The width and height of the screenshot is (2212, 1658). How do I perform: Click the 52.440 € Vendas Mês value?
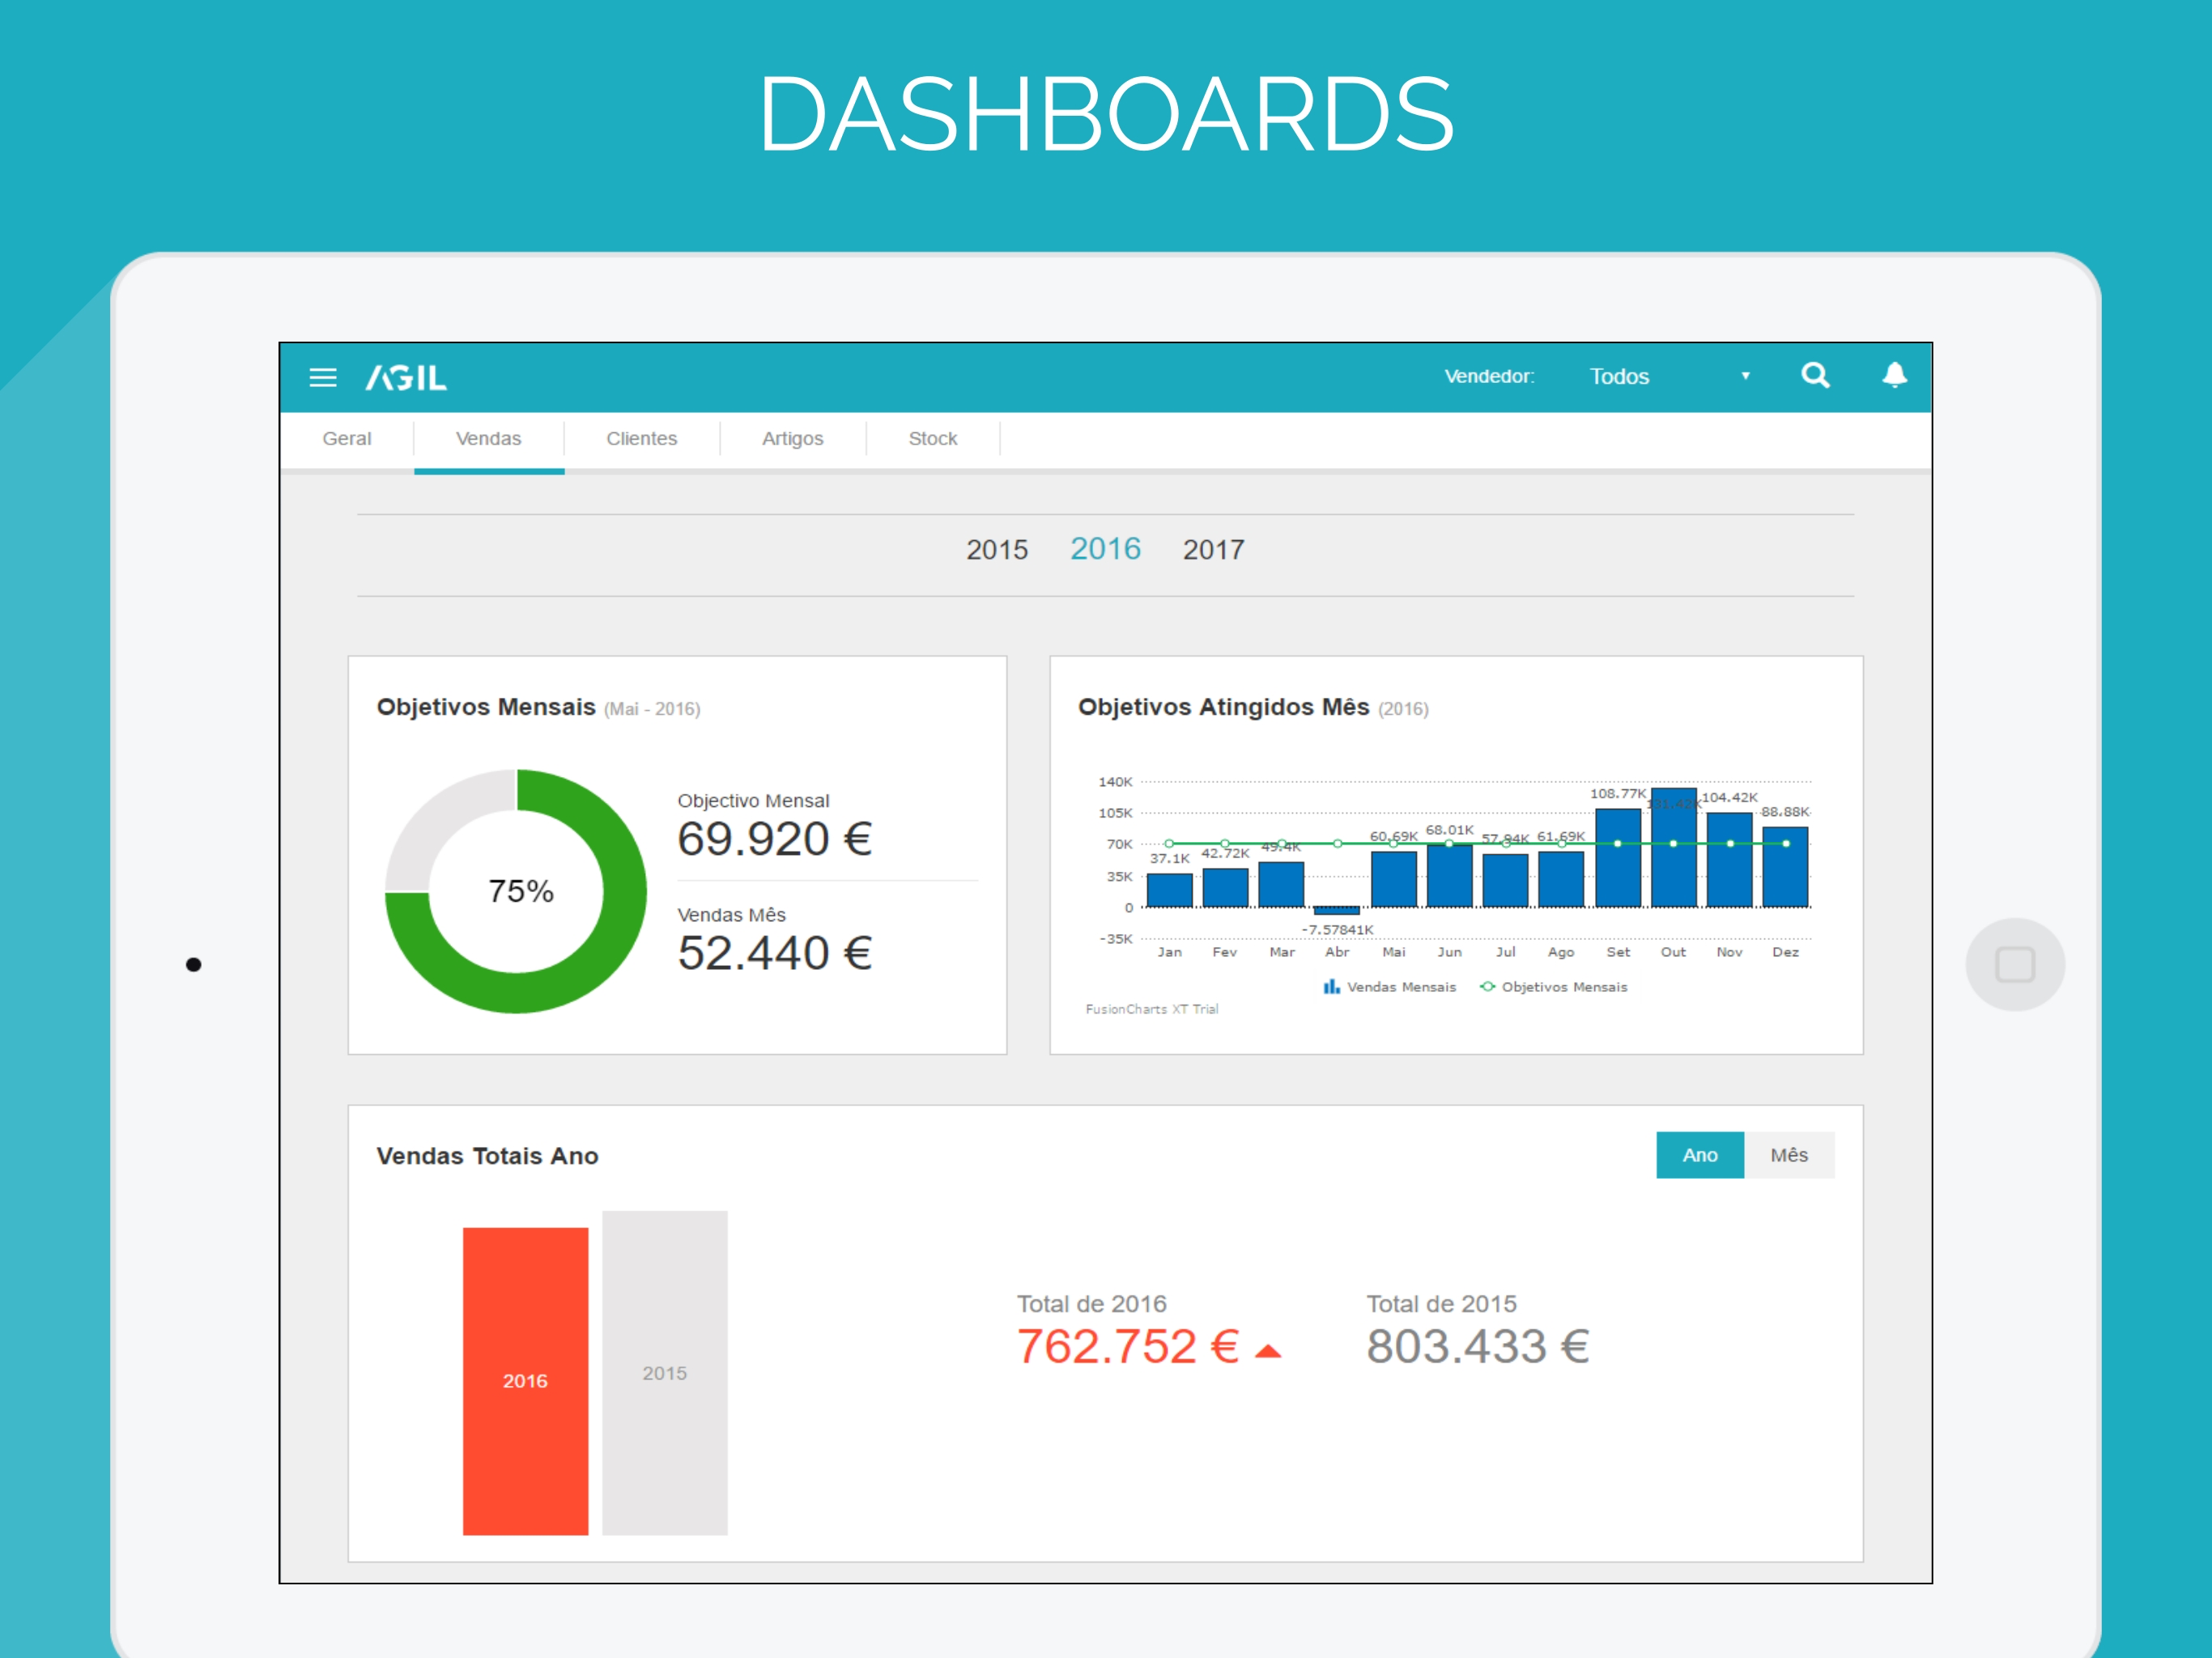coord(775,952)
